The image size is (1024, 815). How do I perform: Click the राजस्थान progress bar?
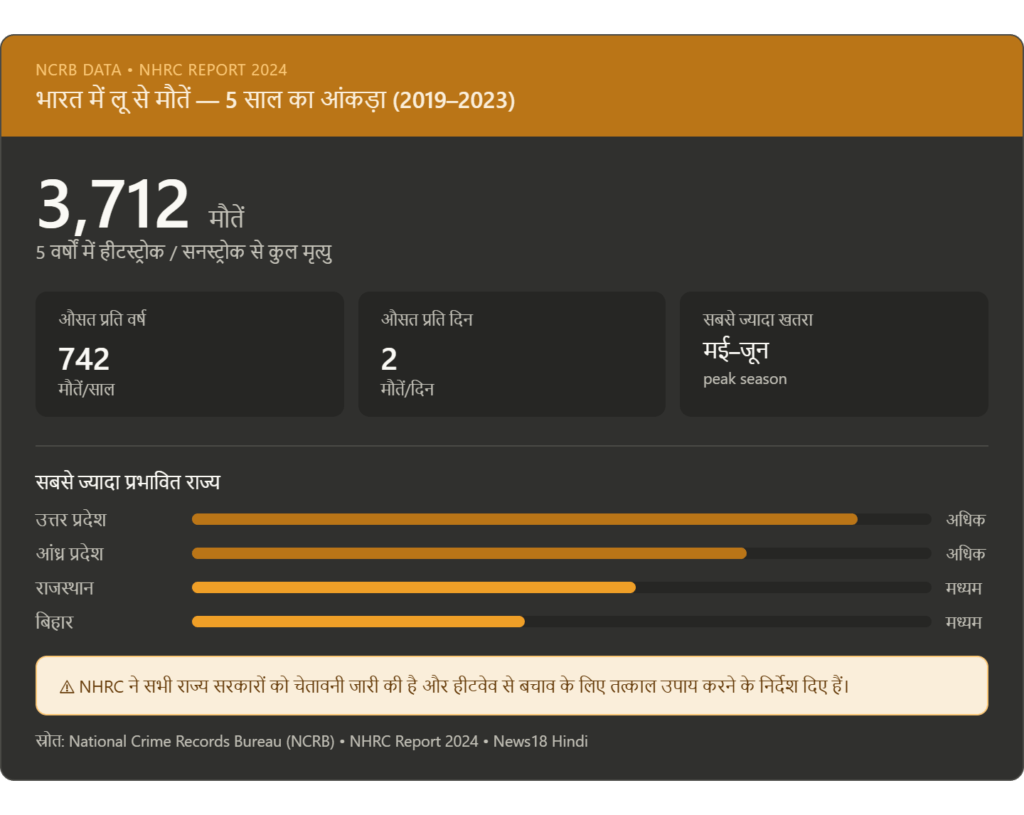[560, 587]
